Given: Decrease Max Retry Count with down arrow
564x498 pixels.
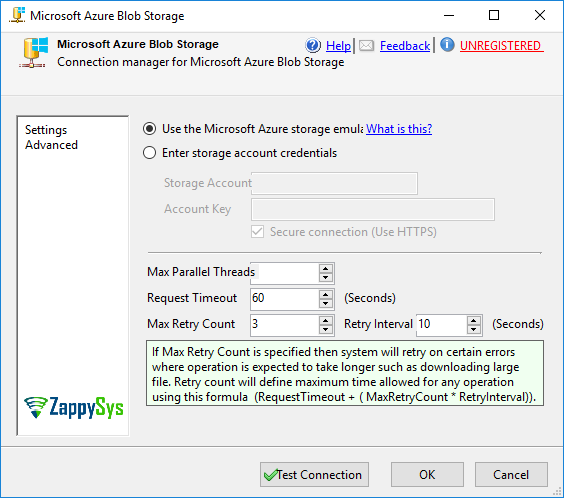Looking at the screenshot, I should [x=326, y=330].
